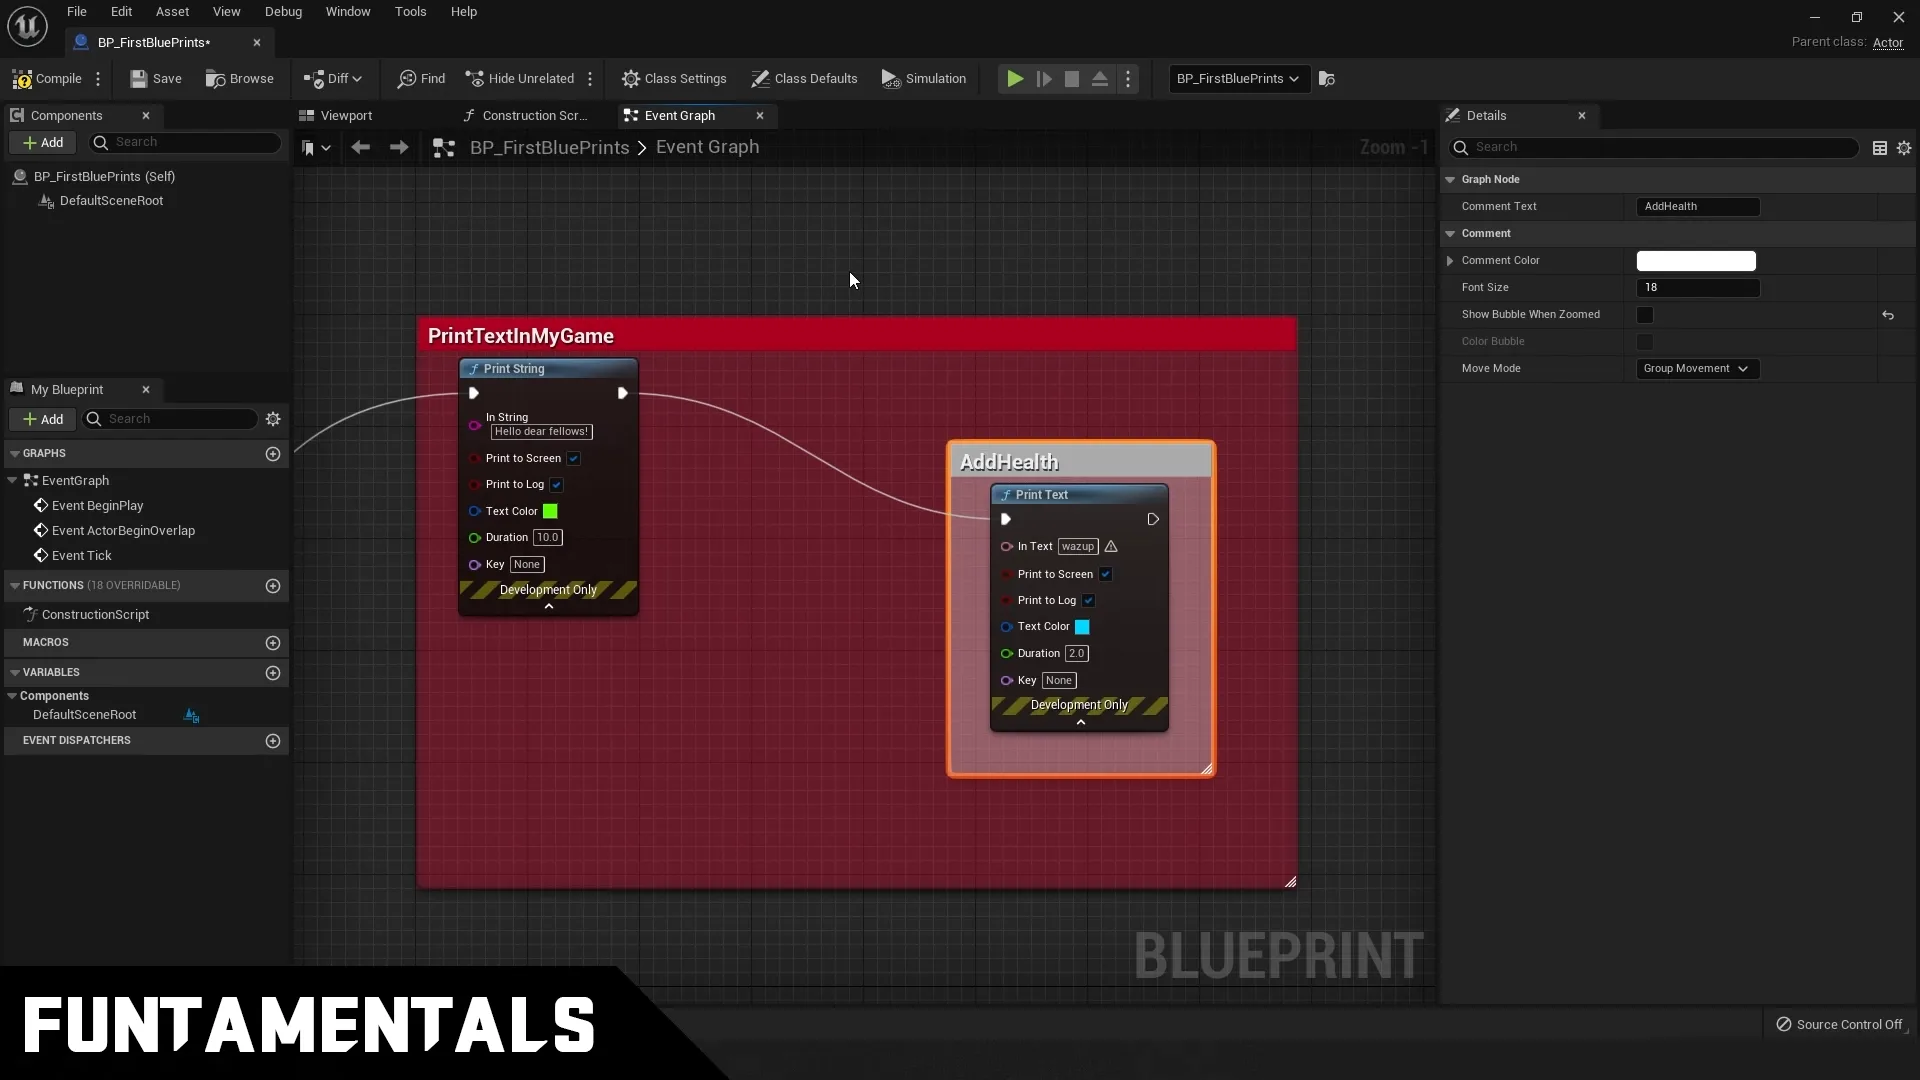The width and height of the screenshot is (1920, 1080).
Task: Open the Event Graph tab
Action: pos(679,115)
